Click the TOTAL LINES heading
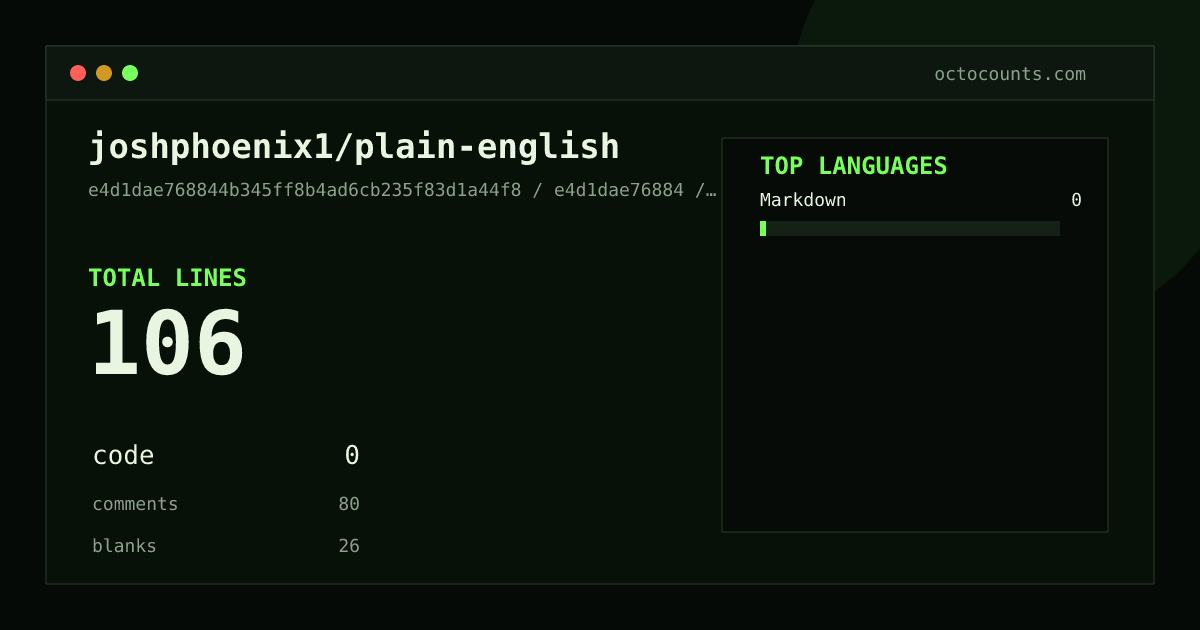This screenshot has width=1200, height=630. [167, 278]
